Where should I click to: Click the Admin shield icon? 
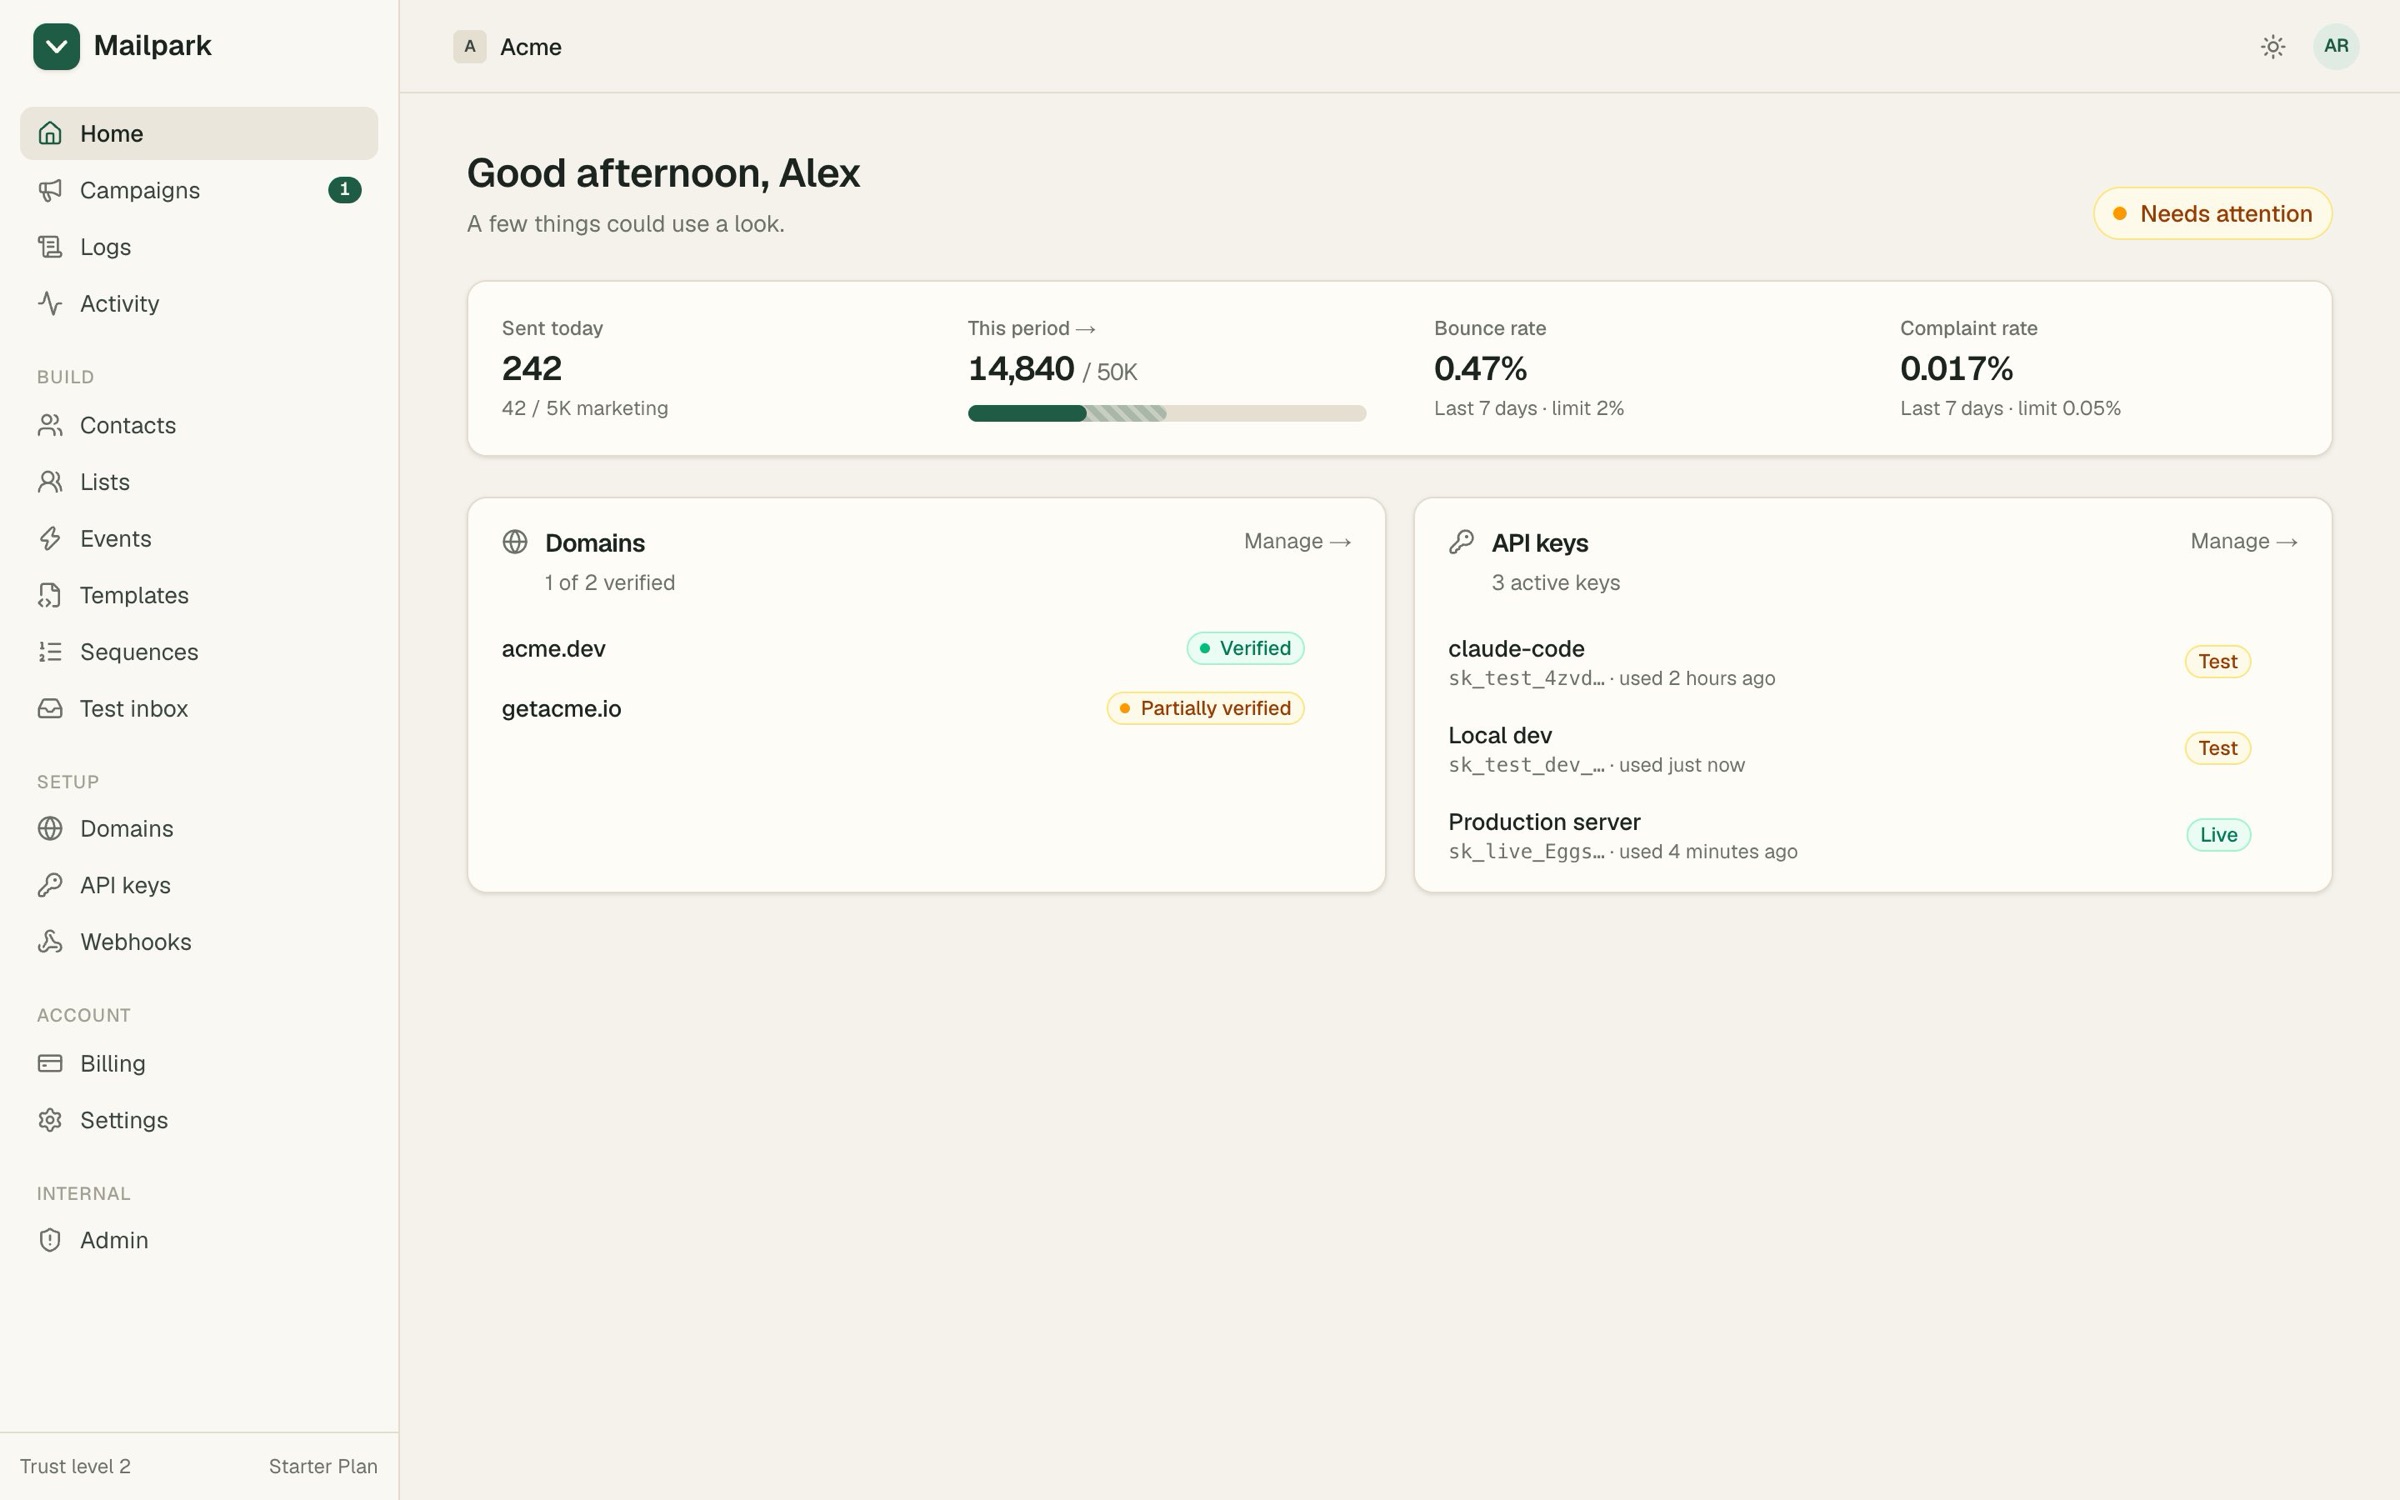tap(50, 1240)
